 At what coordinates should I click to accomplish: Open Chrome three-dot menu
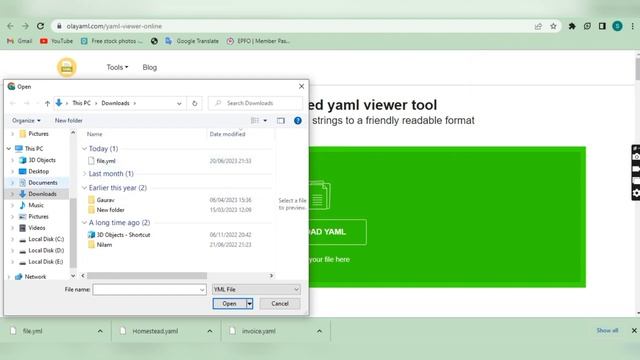633,26
